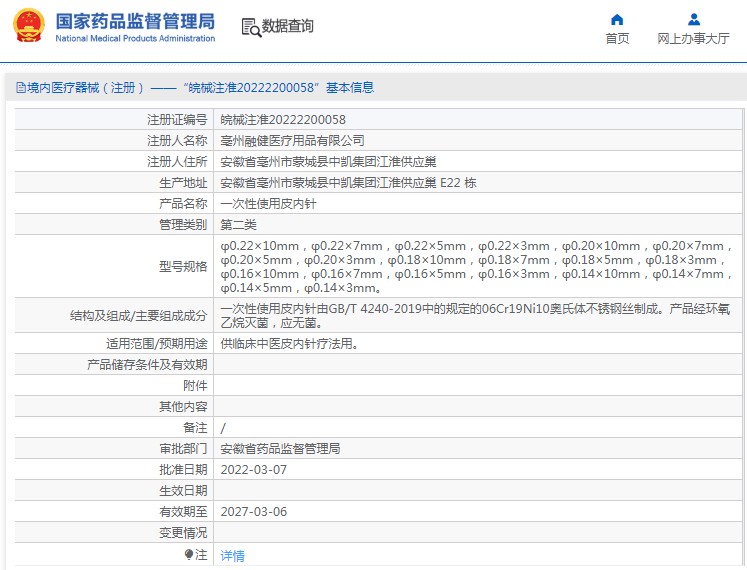
Task: Click approval department 安徽省药品监督管理局
Action: pos(280,448)
